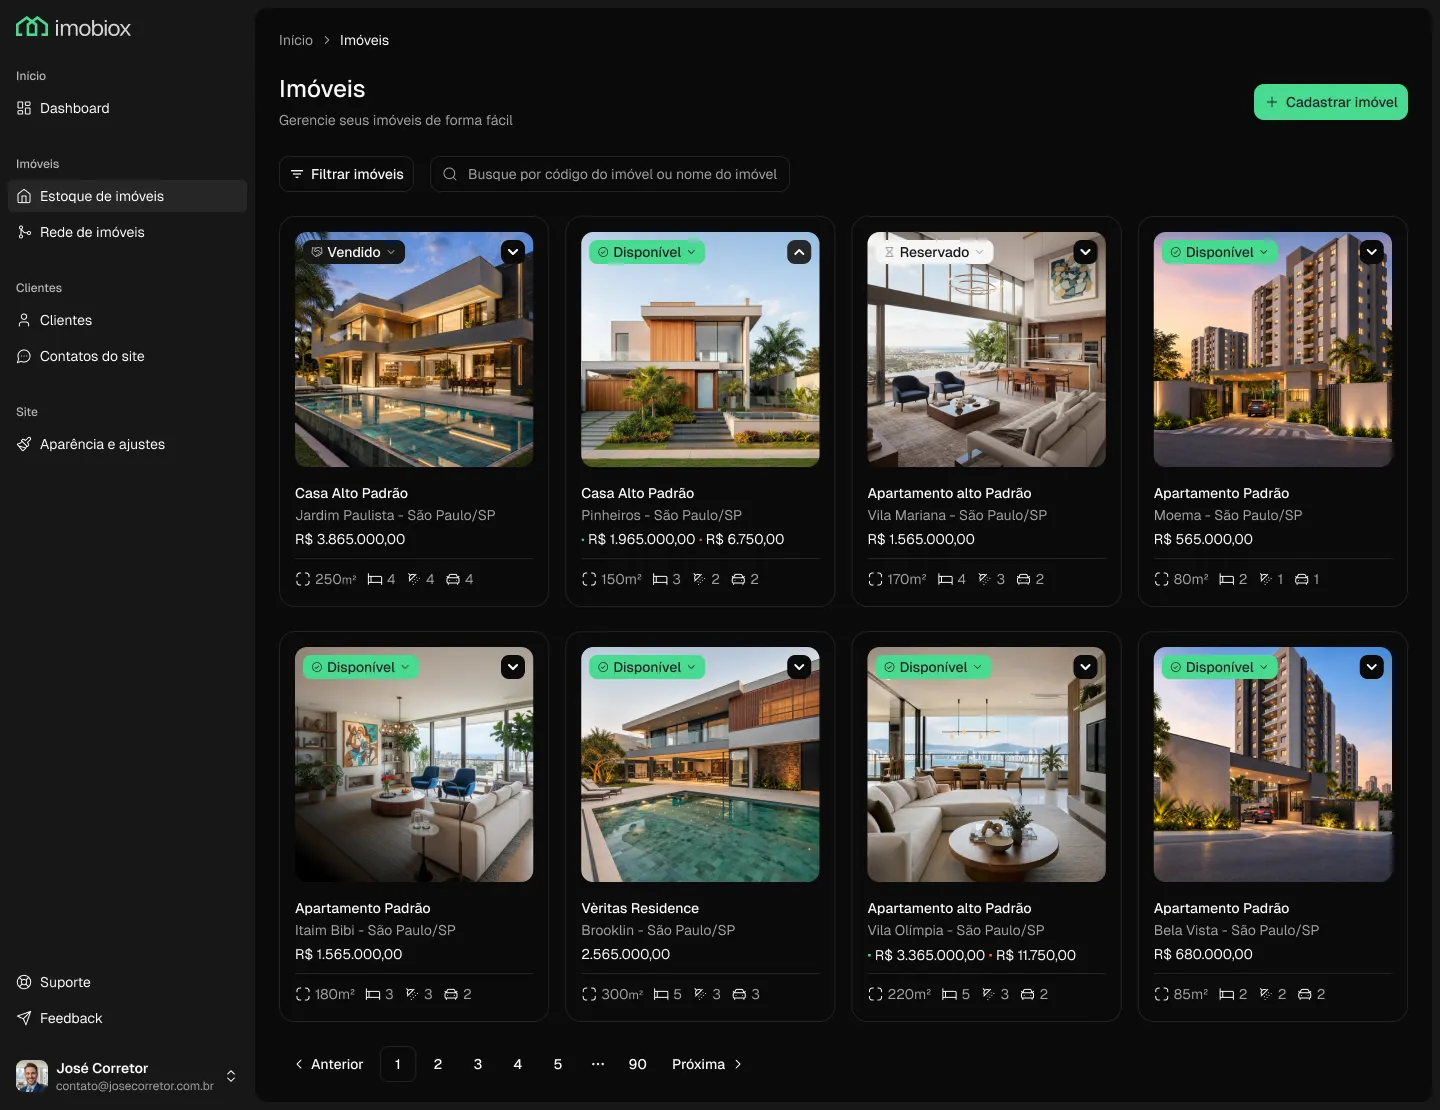Jump to page 90 of listings
This screenshot has height=1110, width=1440.
(x=638, y=1064)
